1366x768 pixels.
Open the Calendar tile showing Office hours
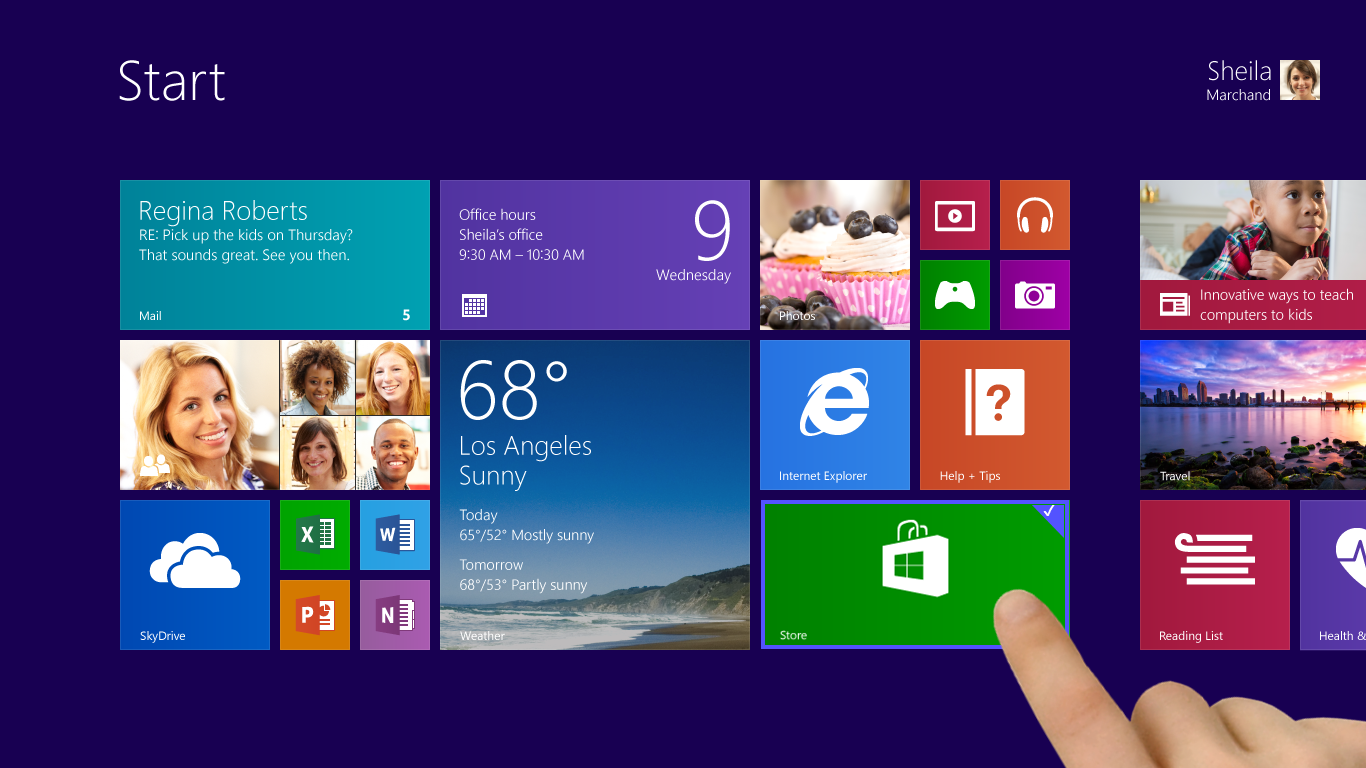(595, 255)
